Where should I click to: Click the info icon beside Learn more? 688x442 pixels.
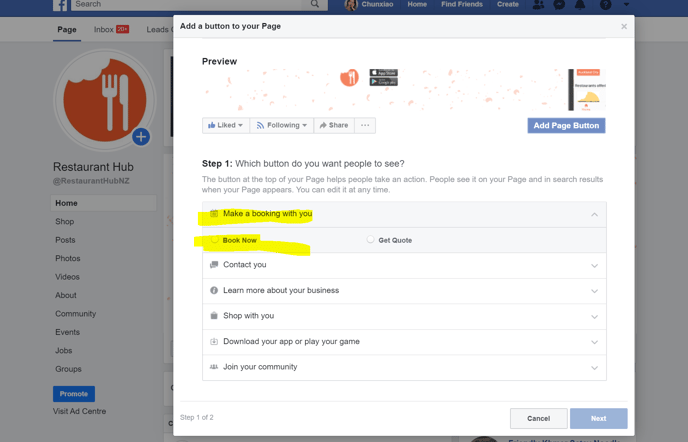click(214, 291)
